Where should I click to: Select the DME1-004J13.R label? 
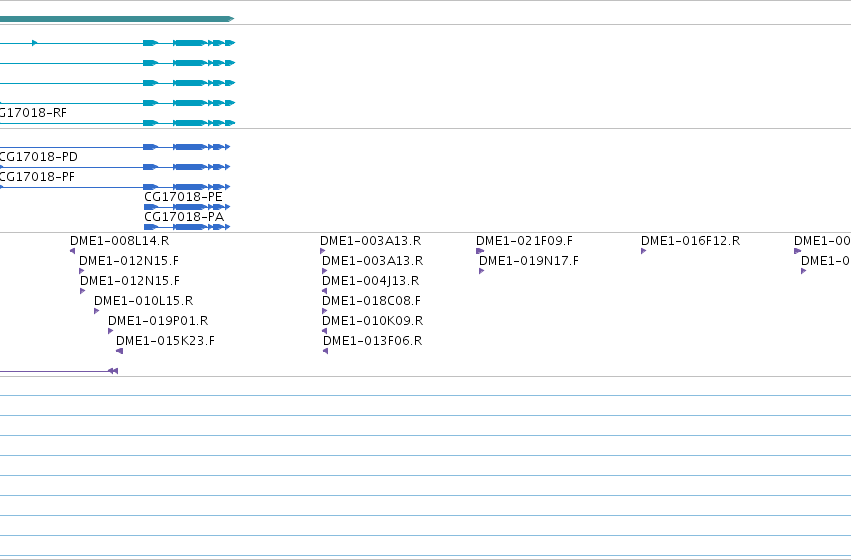tap(371, 281)
